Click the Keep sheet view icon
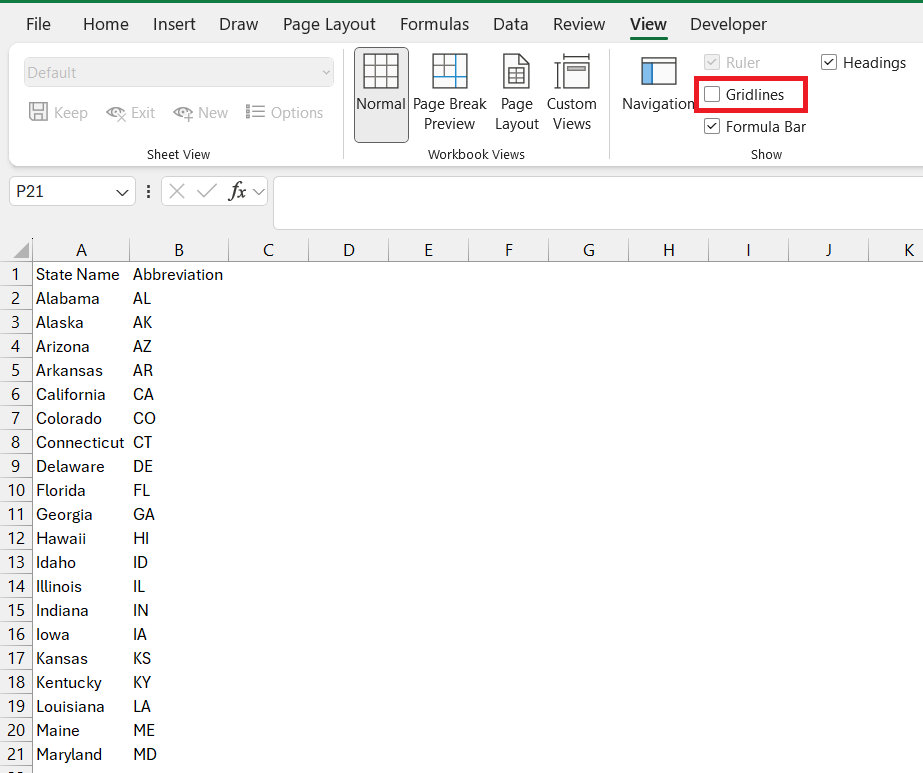 [38, 112]
